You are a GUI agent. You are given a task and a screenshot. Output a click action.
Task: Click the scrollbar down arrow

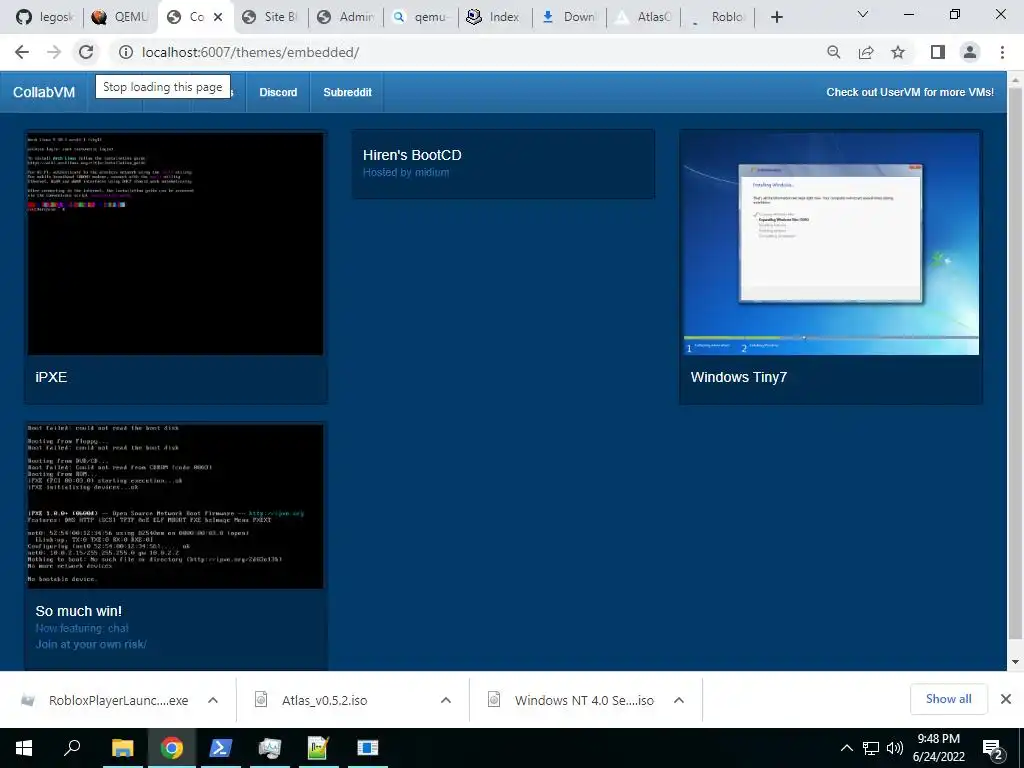pyautogui.click(x=1015, y=662)
